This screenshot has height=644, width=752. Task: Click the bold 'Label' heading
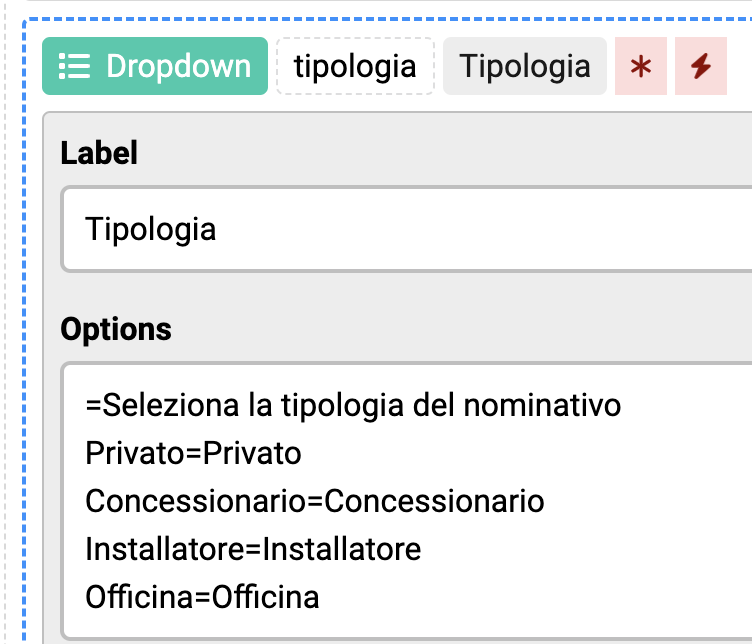coord(99,153)
